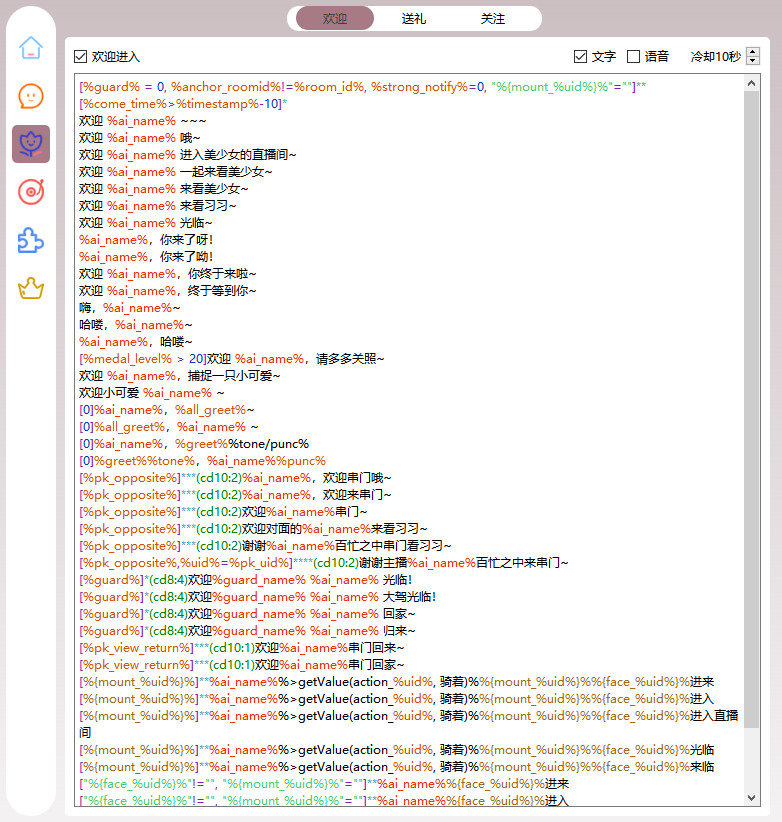
Task: Click the line 欢迎小可爱 %ai_name% in editor
Action: click(152, 393)
